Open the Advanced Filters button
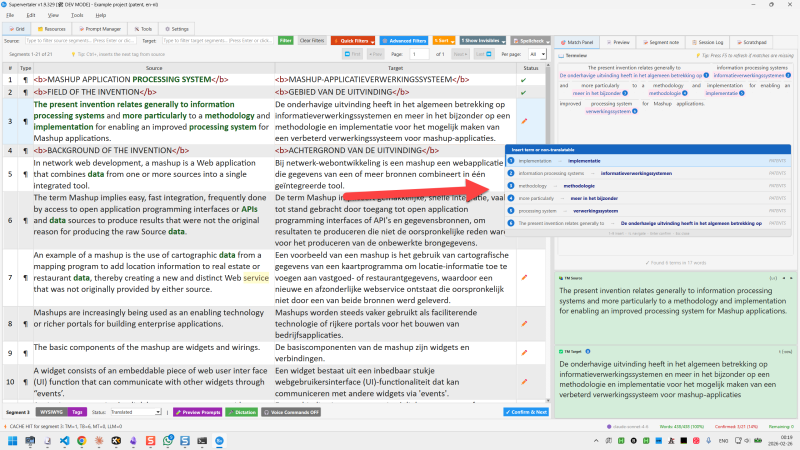 pos(404,41)
